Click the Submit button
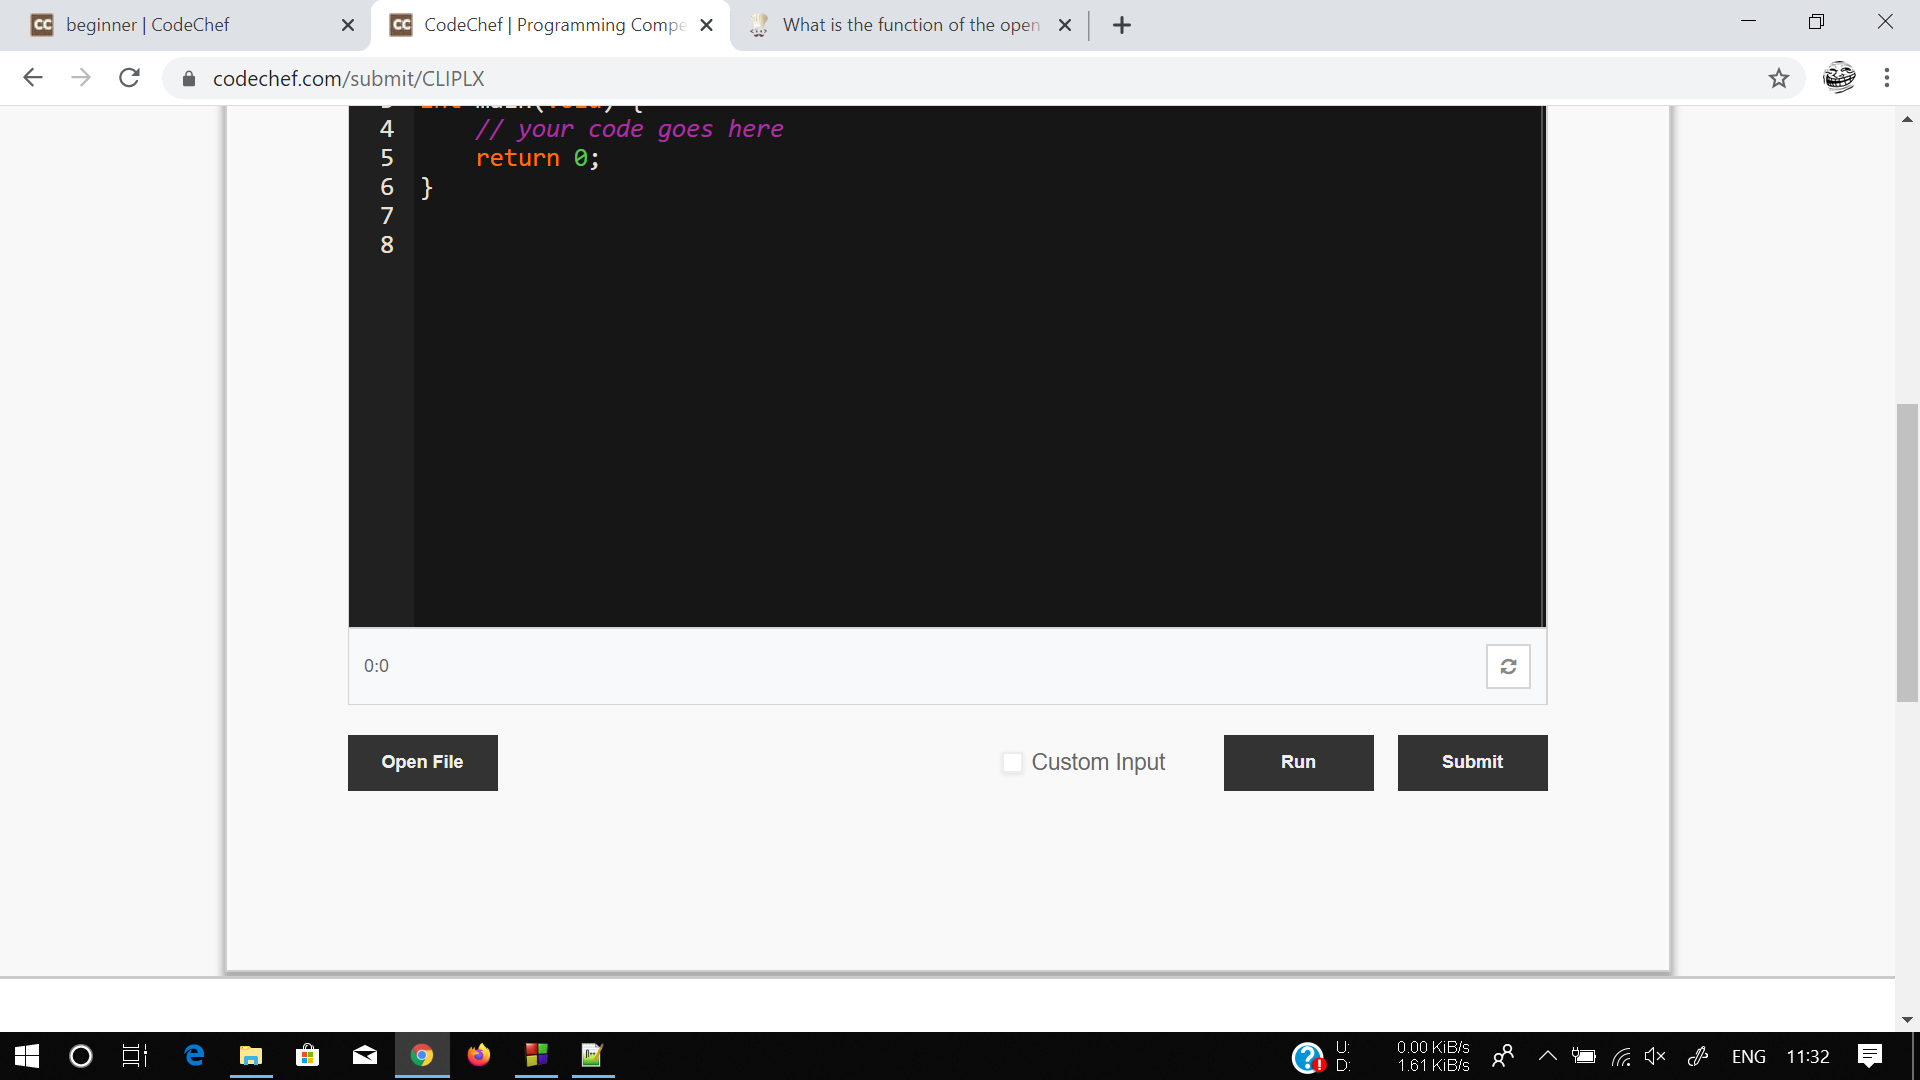This screenshot has height=1080, width=1920. click(x=1472, y=763)
